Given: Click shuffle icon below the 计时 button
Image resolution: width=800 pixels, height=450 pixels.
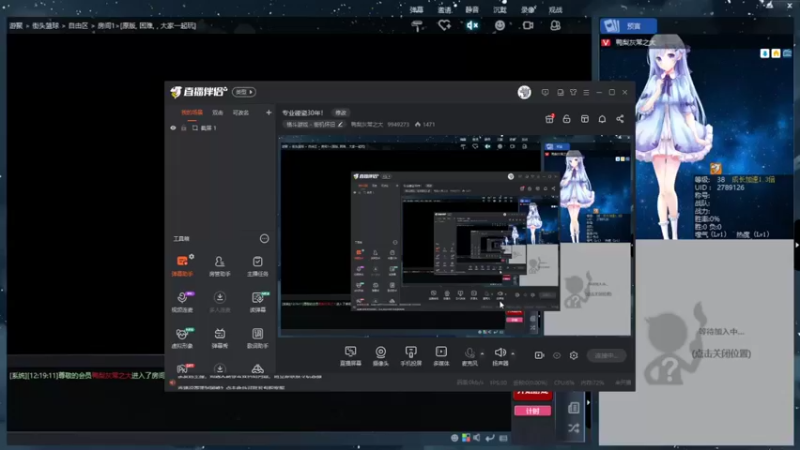Looking at the screenshot, I should point(573,428).
